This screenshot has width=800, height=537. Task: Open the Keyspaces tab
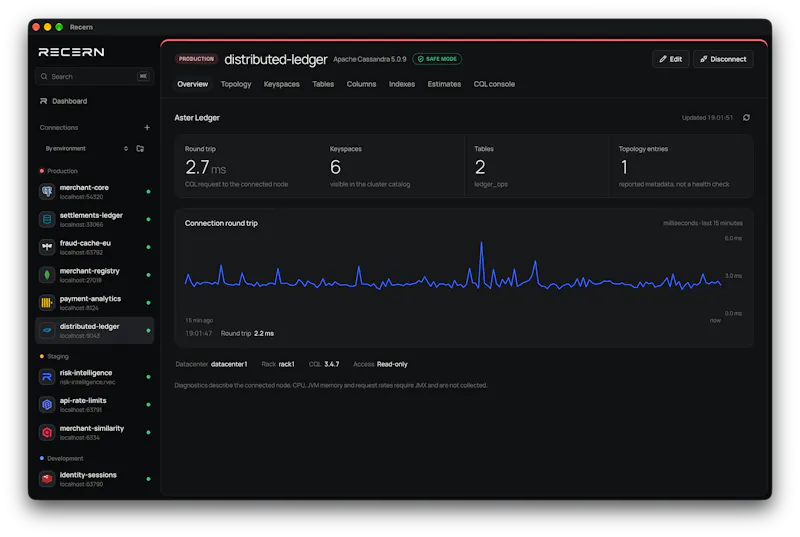point(282,84)
